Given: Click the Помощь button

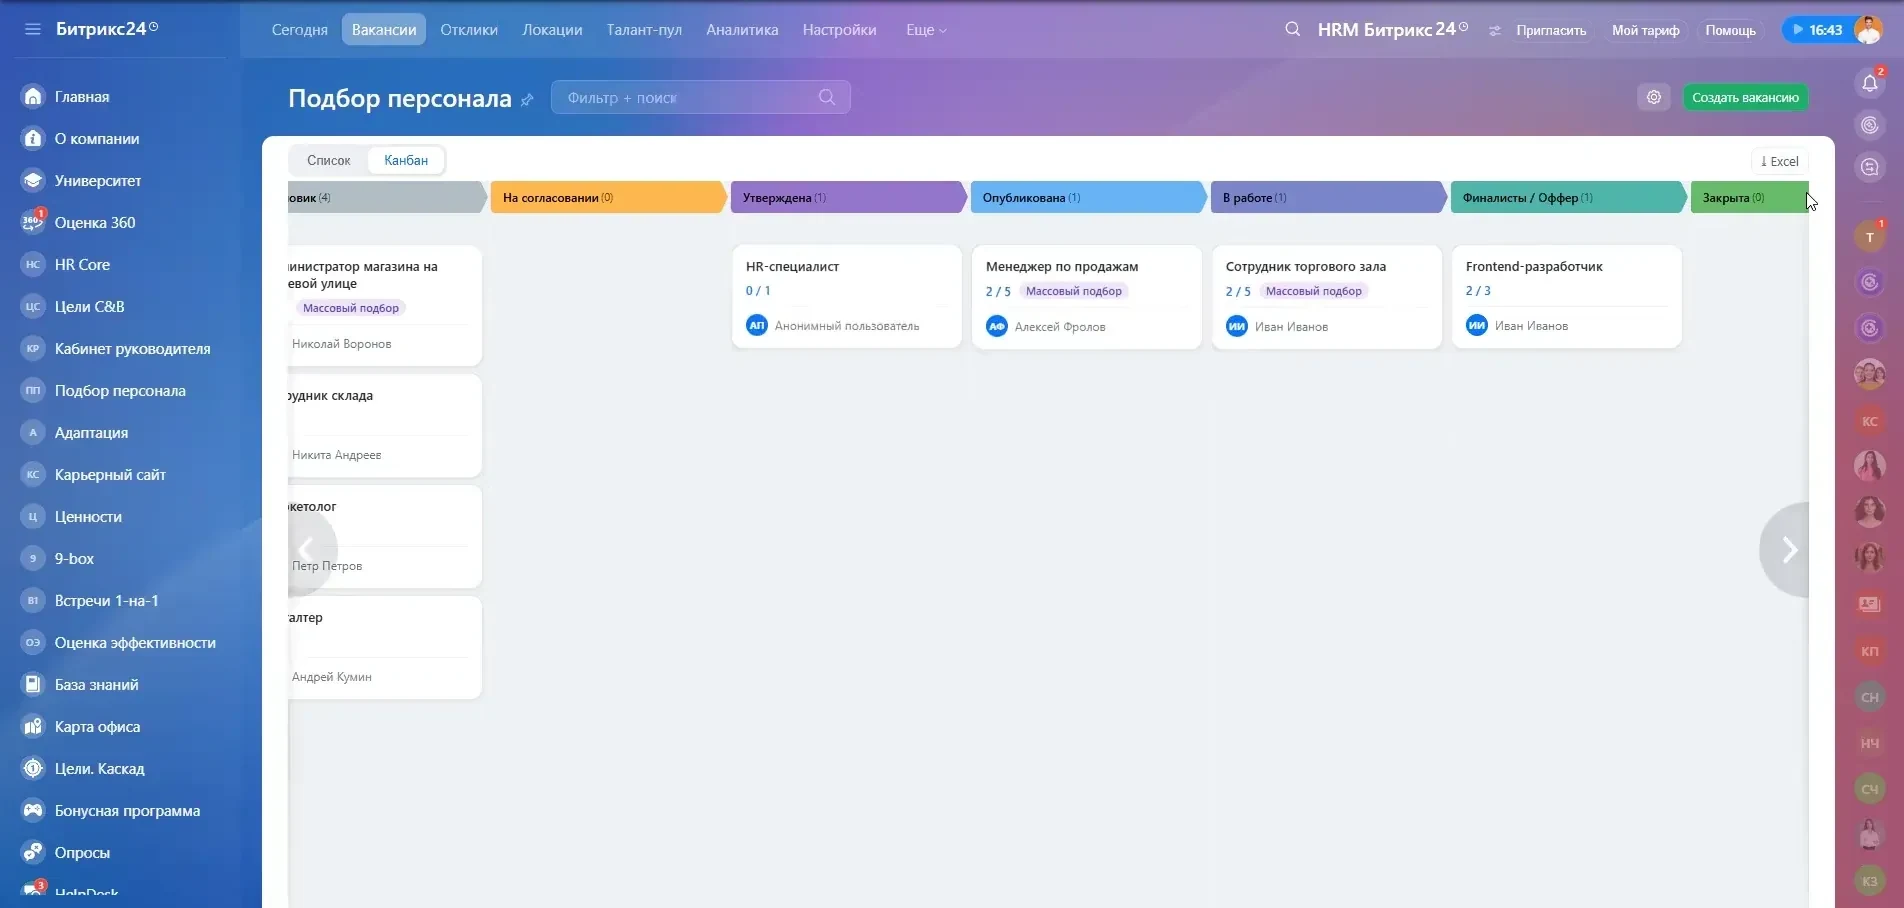Looking at the screenshot, I should tap(1730, 30).
